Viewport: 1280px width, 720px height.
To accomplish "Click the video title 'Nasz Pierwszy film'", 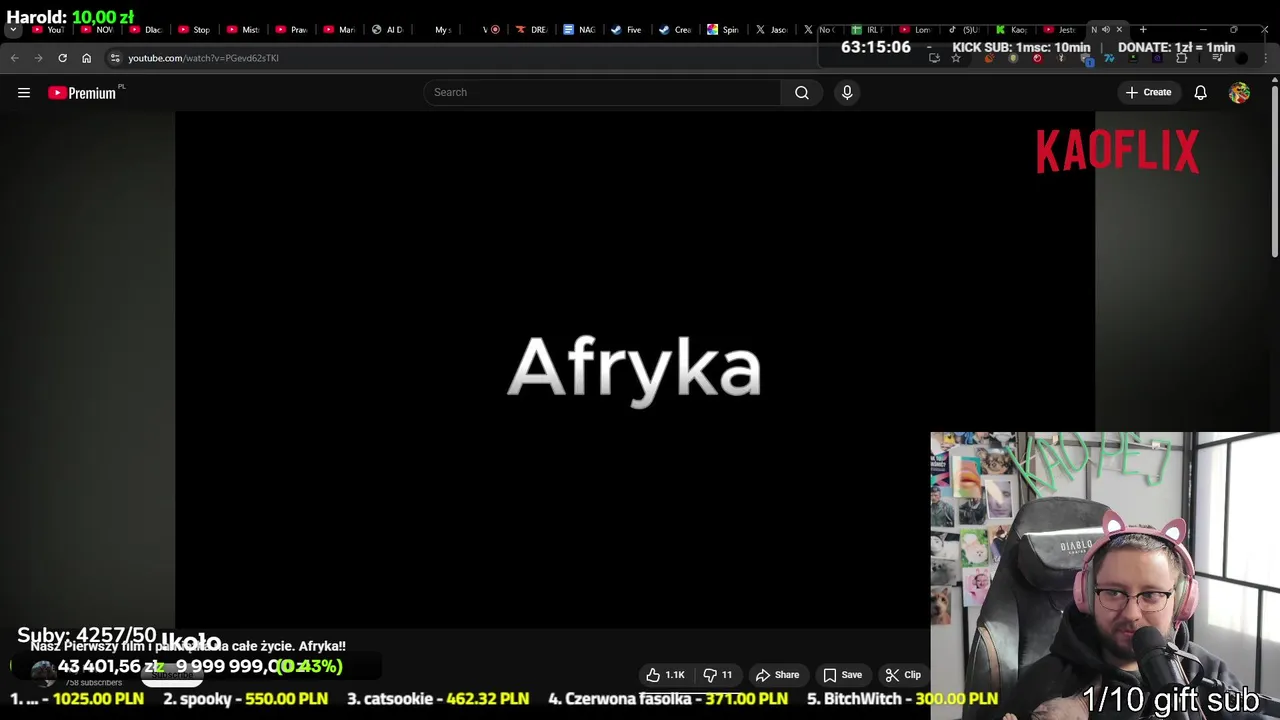I will click(x=188, y=646).
